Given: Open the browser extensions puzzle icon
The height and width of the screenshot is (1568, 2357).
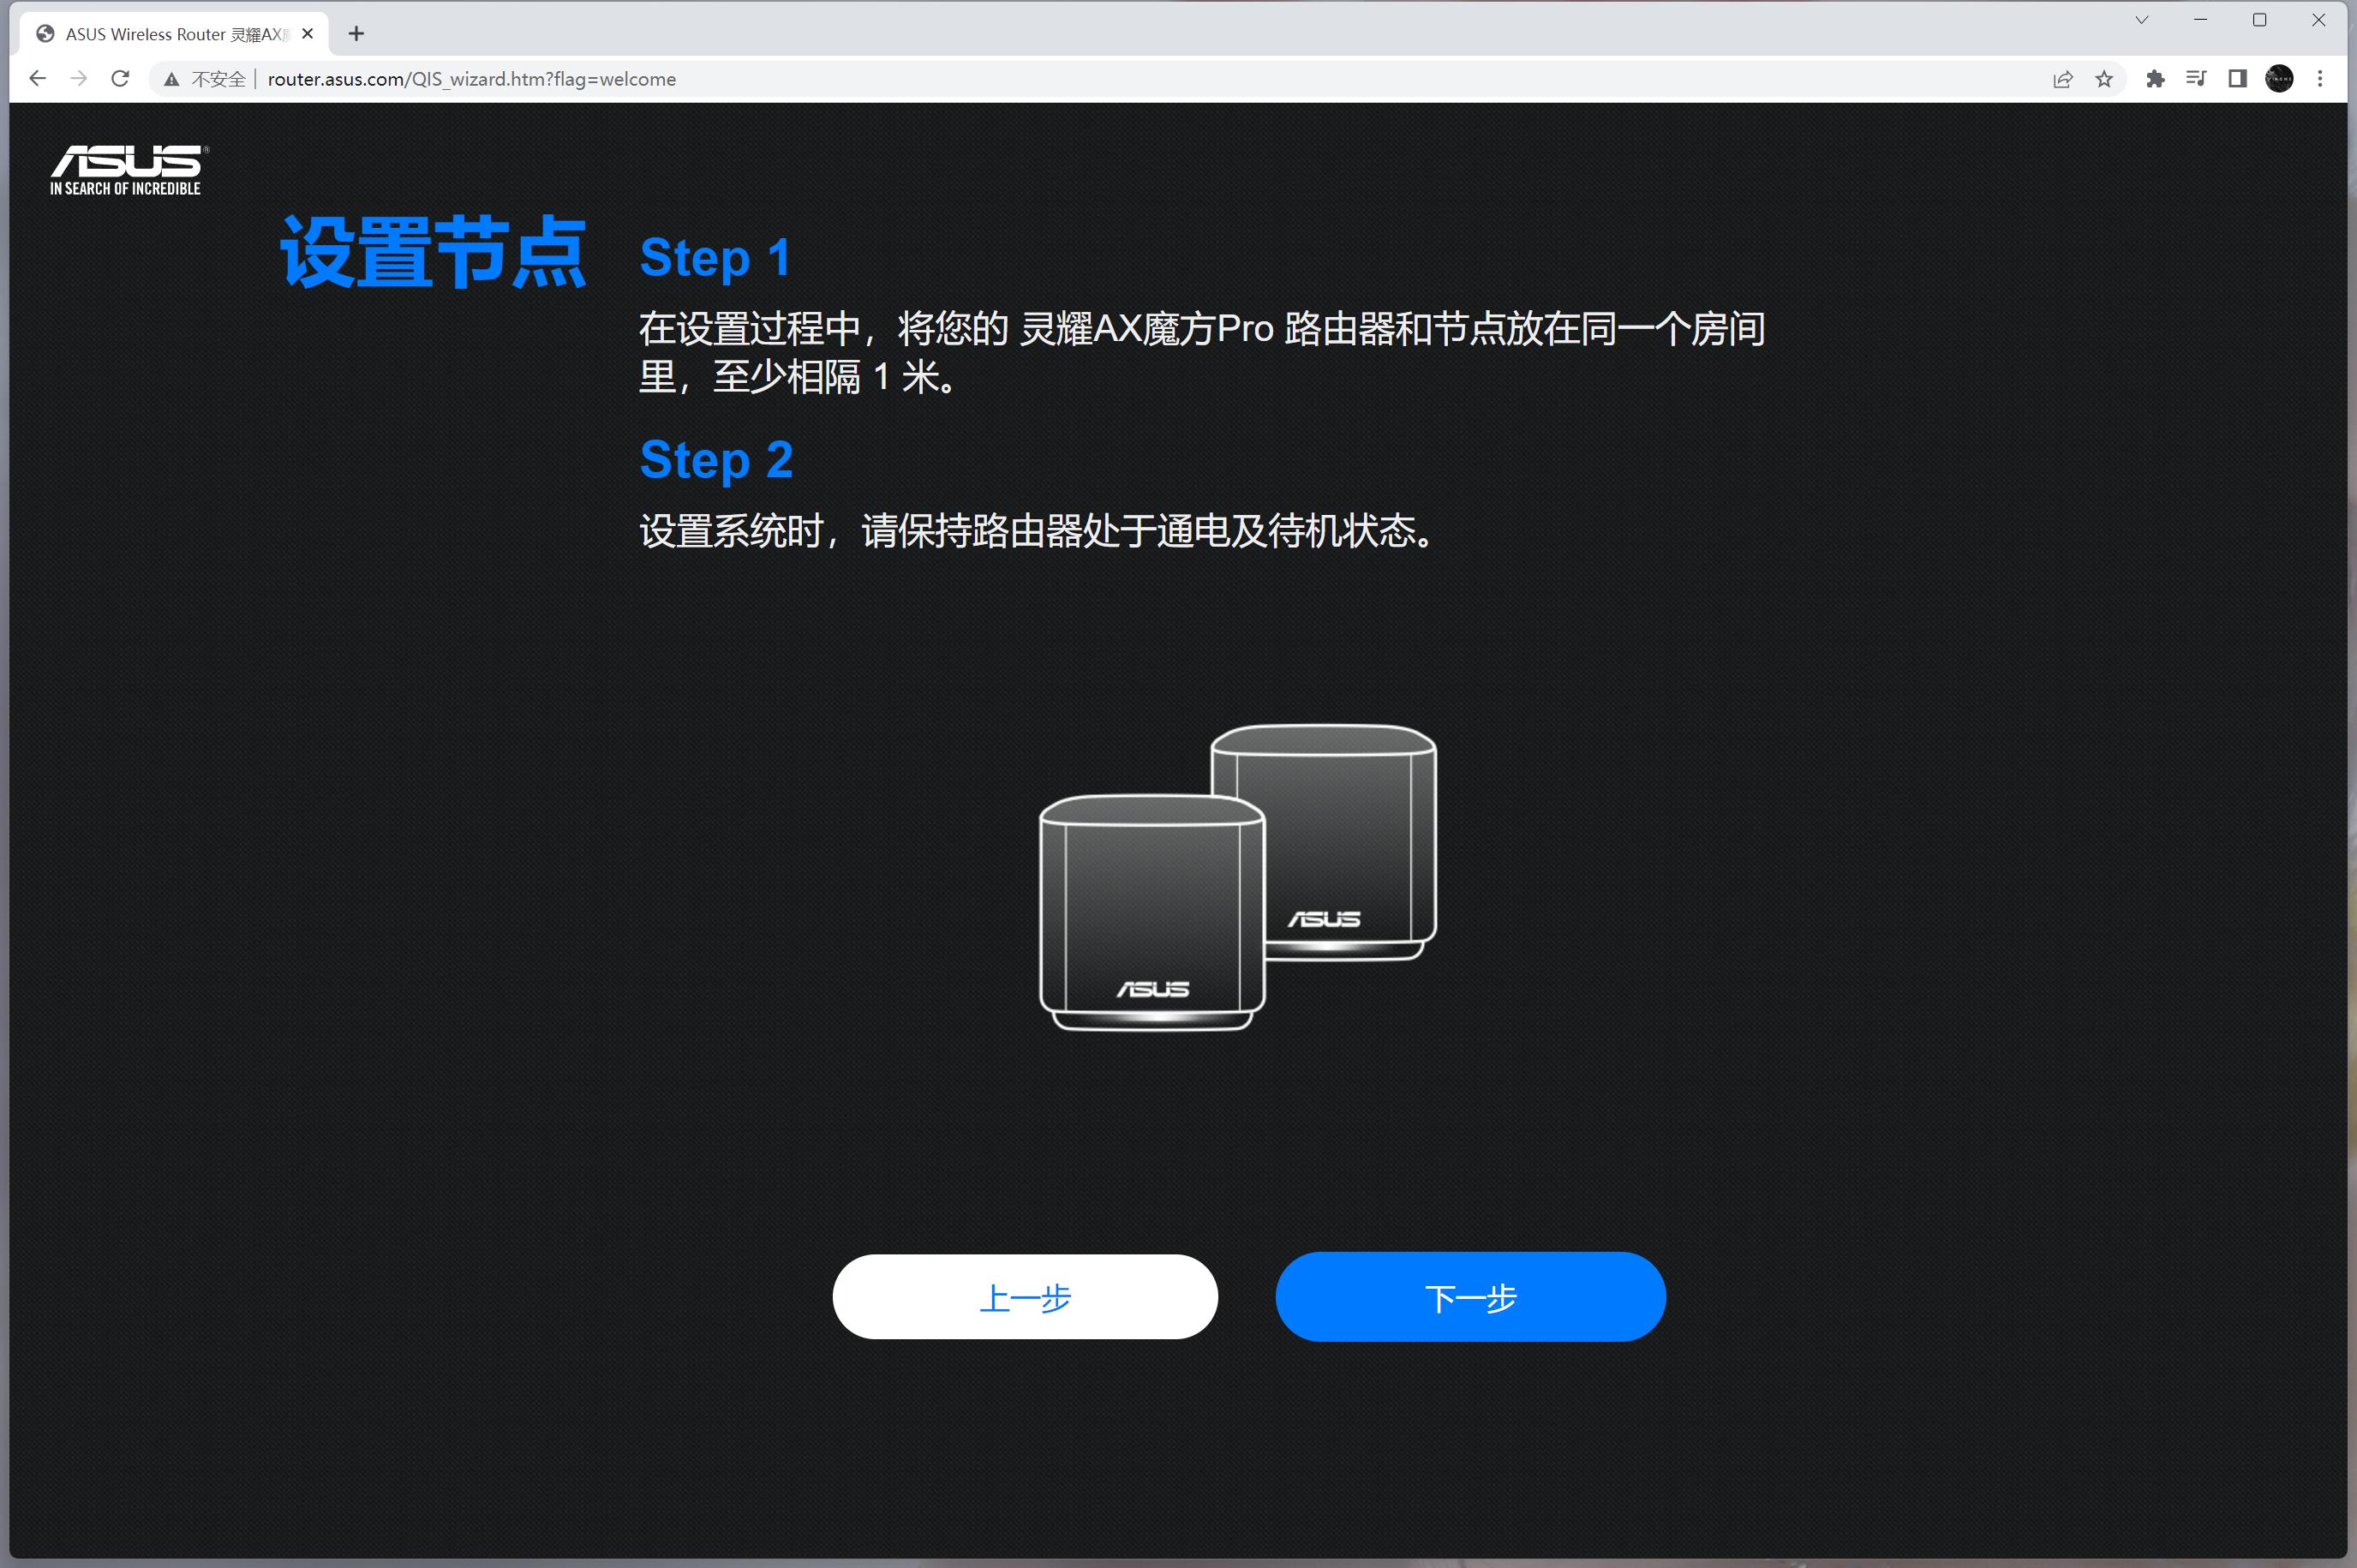Looking at the screenshot, I should point(2156,78).
